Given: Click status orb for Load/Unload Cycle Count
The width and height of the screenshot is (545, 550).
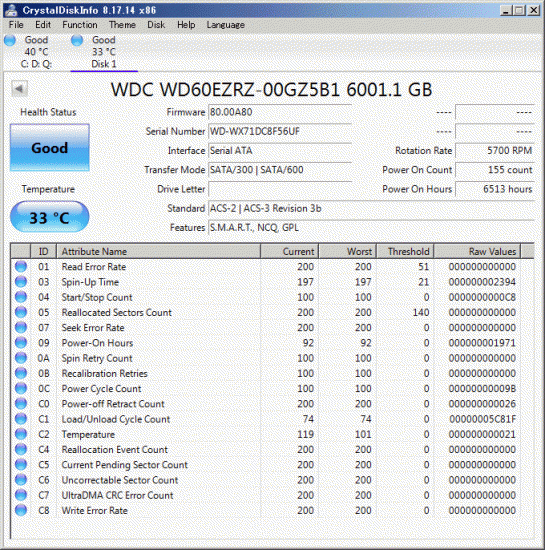Looking at the screenshot, I should pyautogui.click(x=21, y=419).
